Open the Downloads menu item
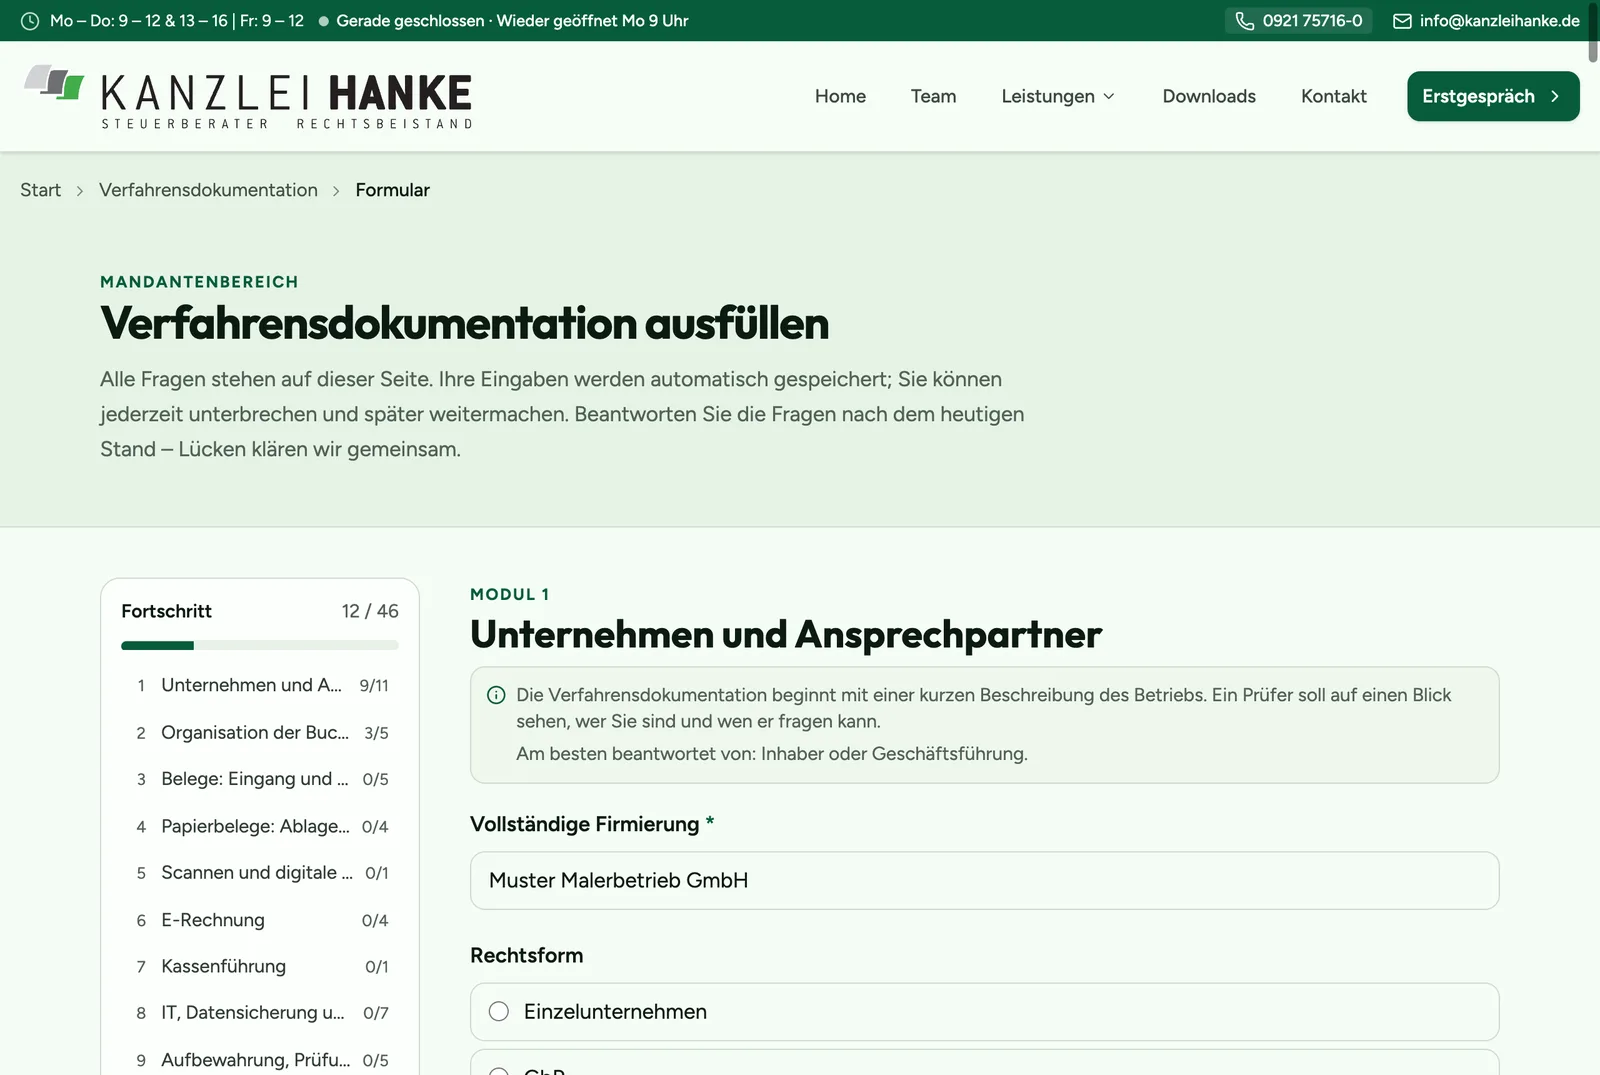The width and height of the screenshot is (1600, 1075). [1209, 97]
